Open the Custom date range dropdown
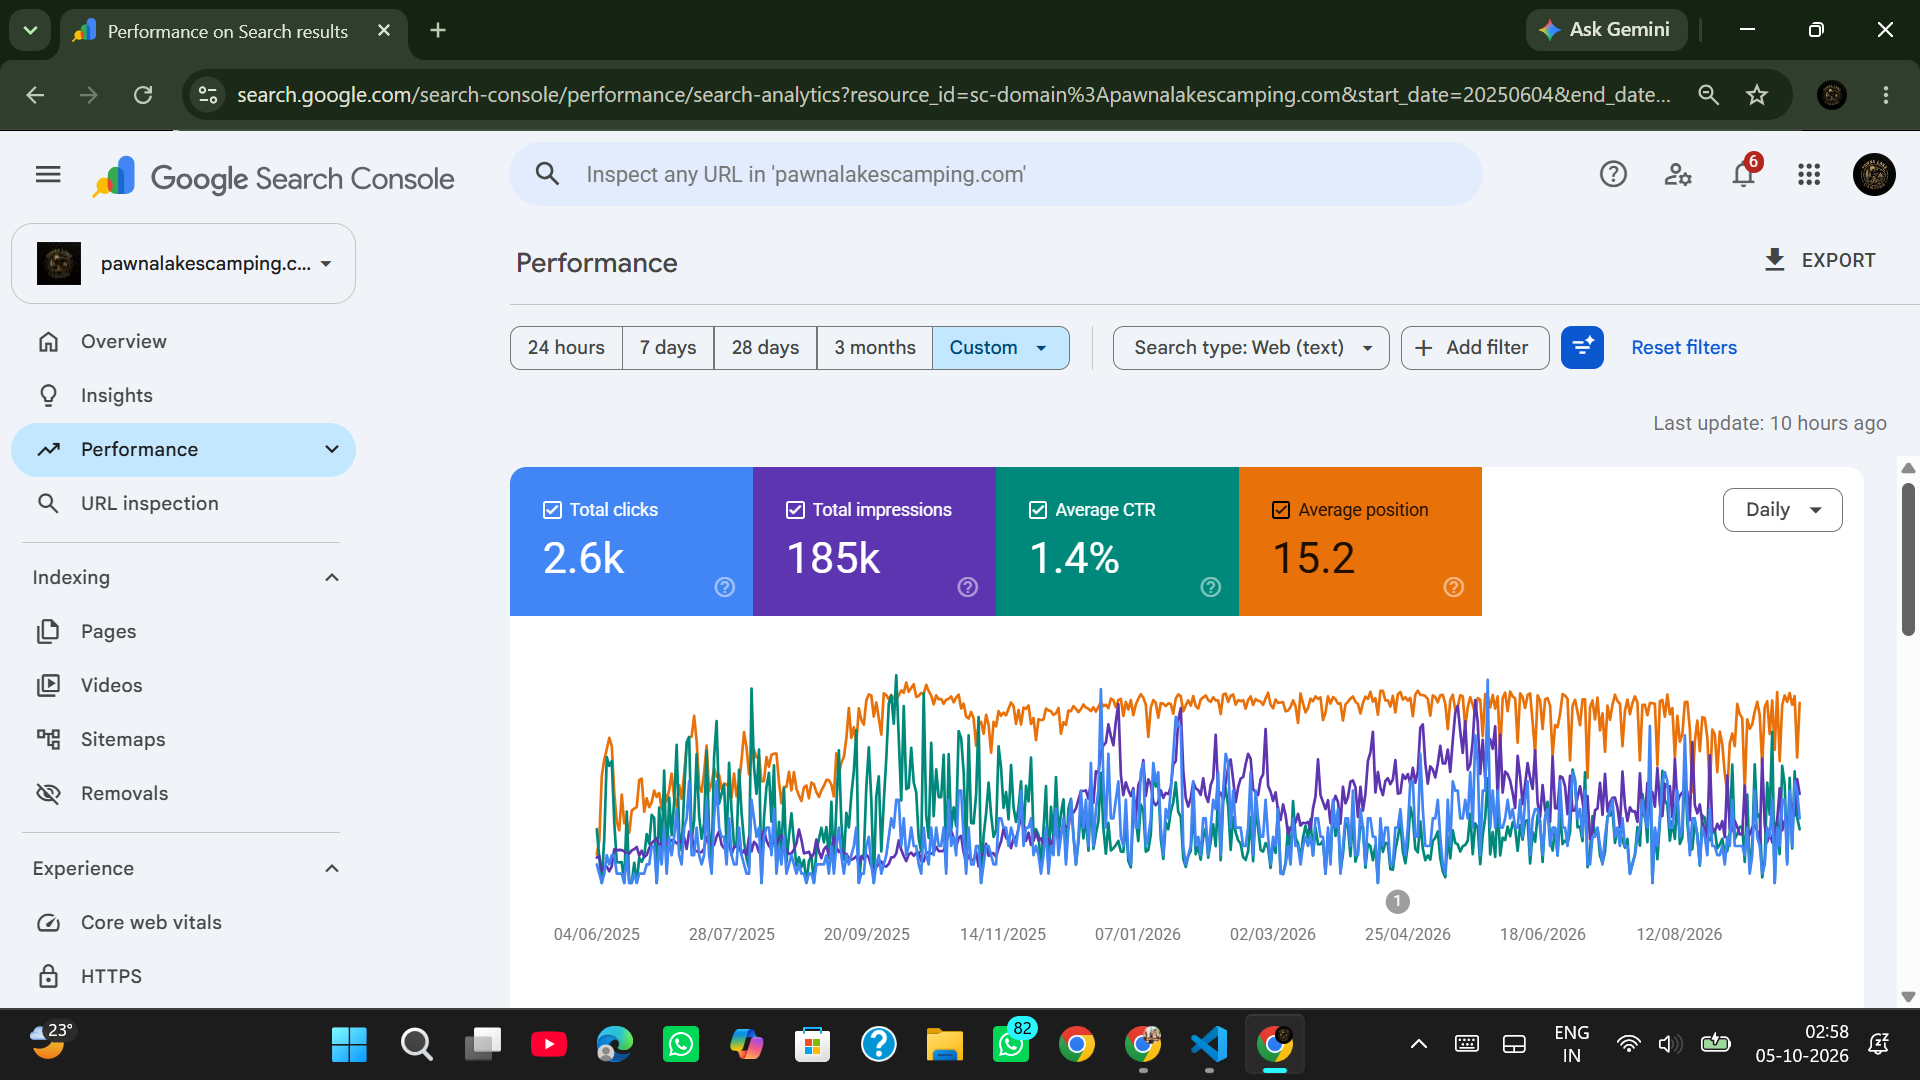The image size is (1920, 1080). [x=1000, y=348]
